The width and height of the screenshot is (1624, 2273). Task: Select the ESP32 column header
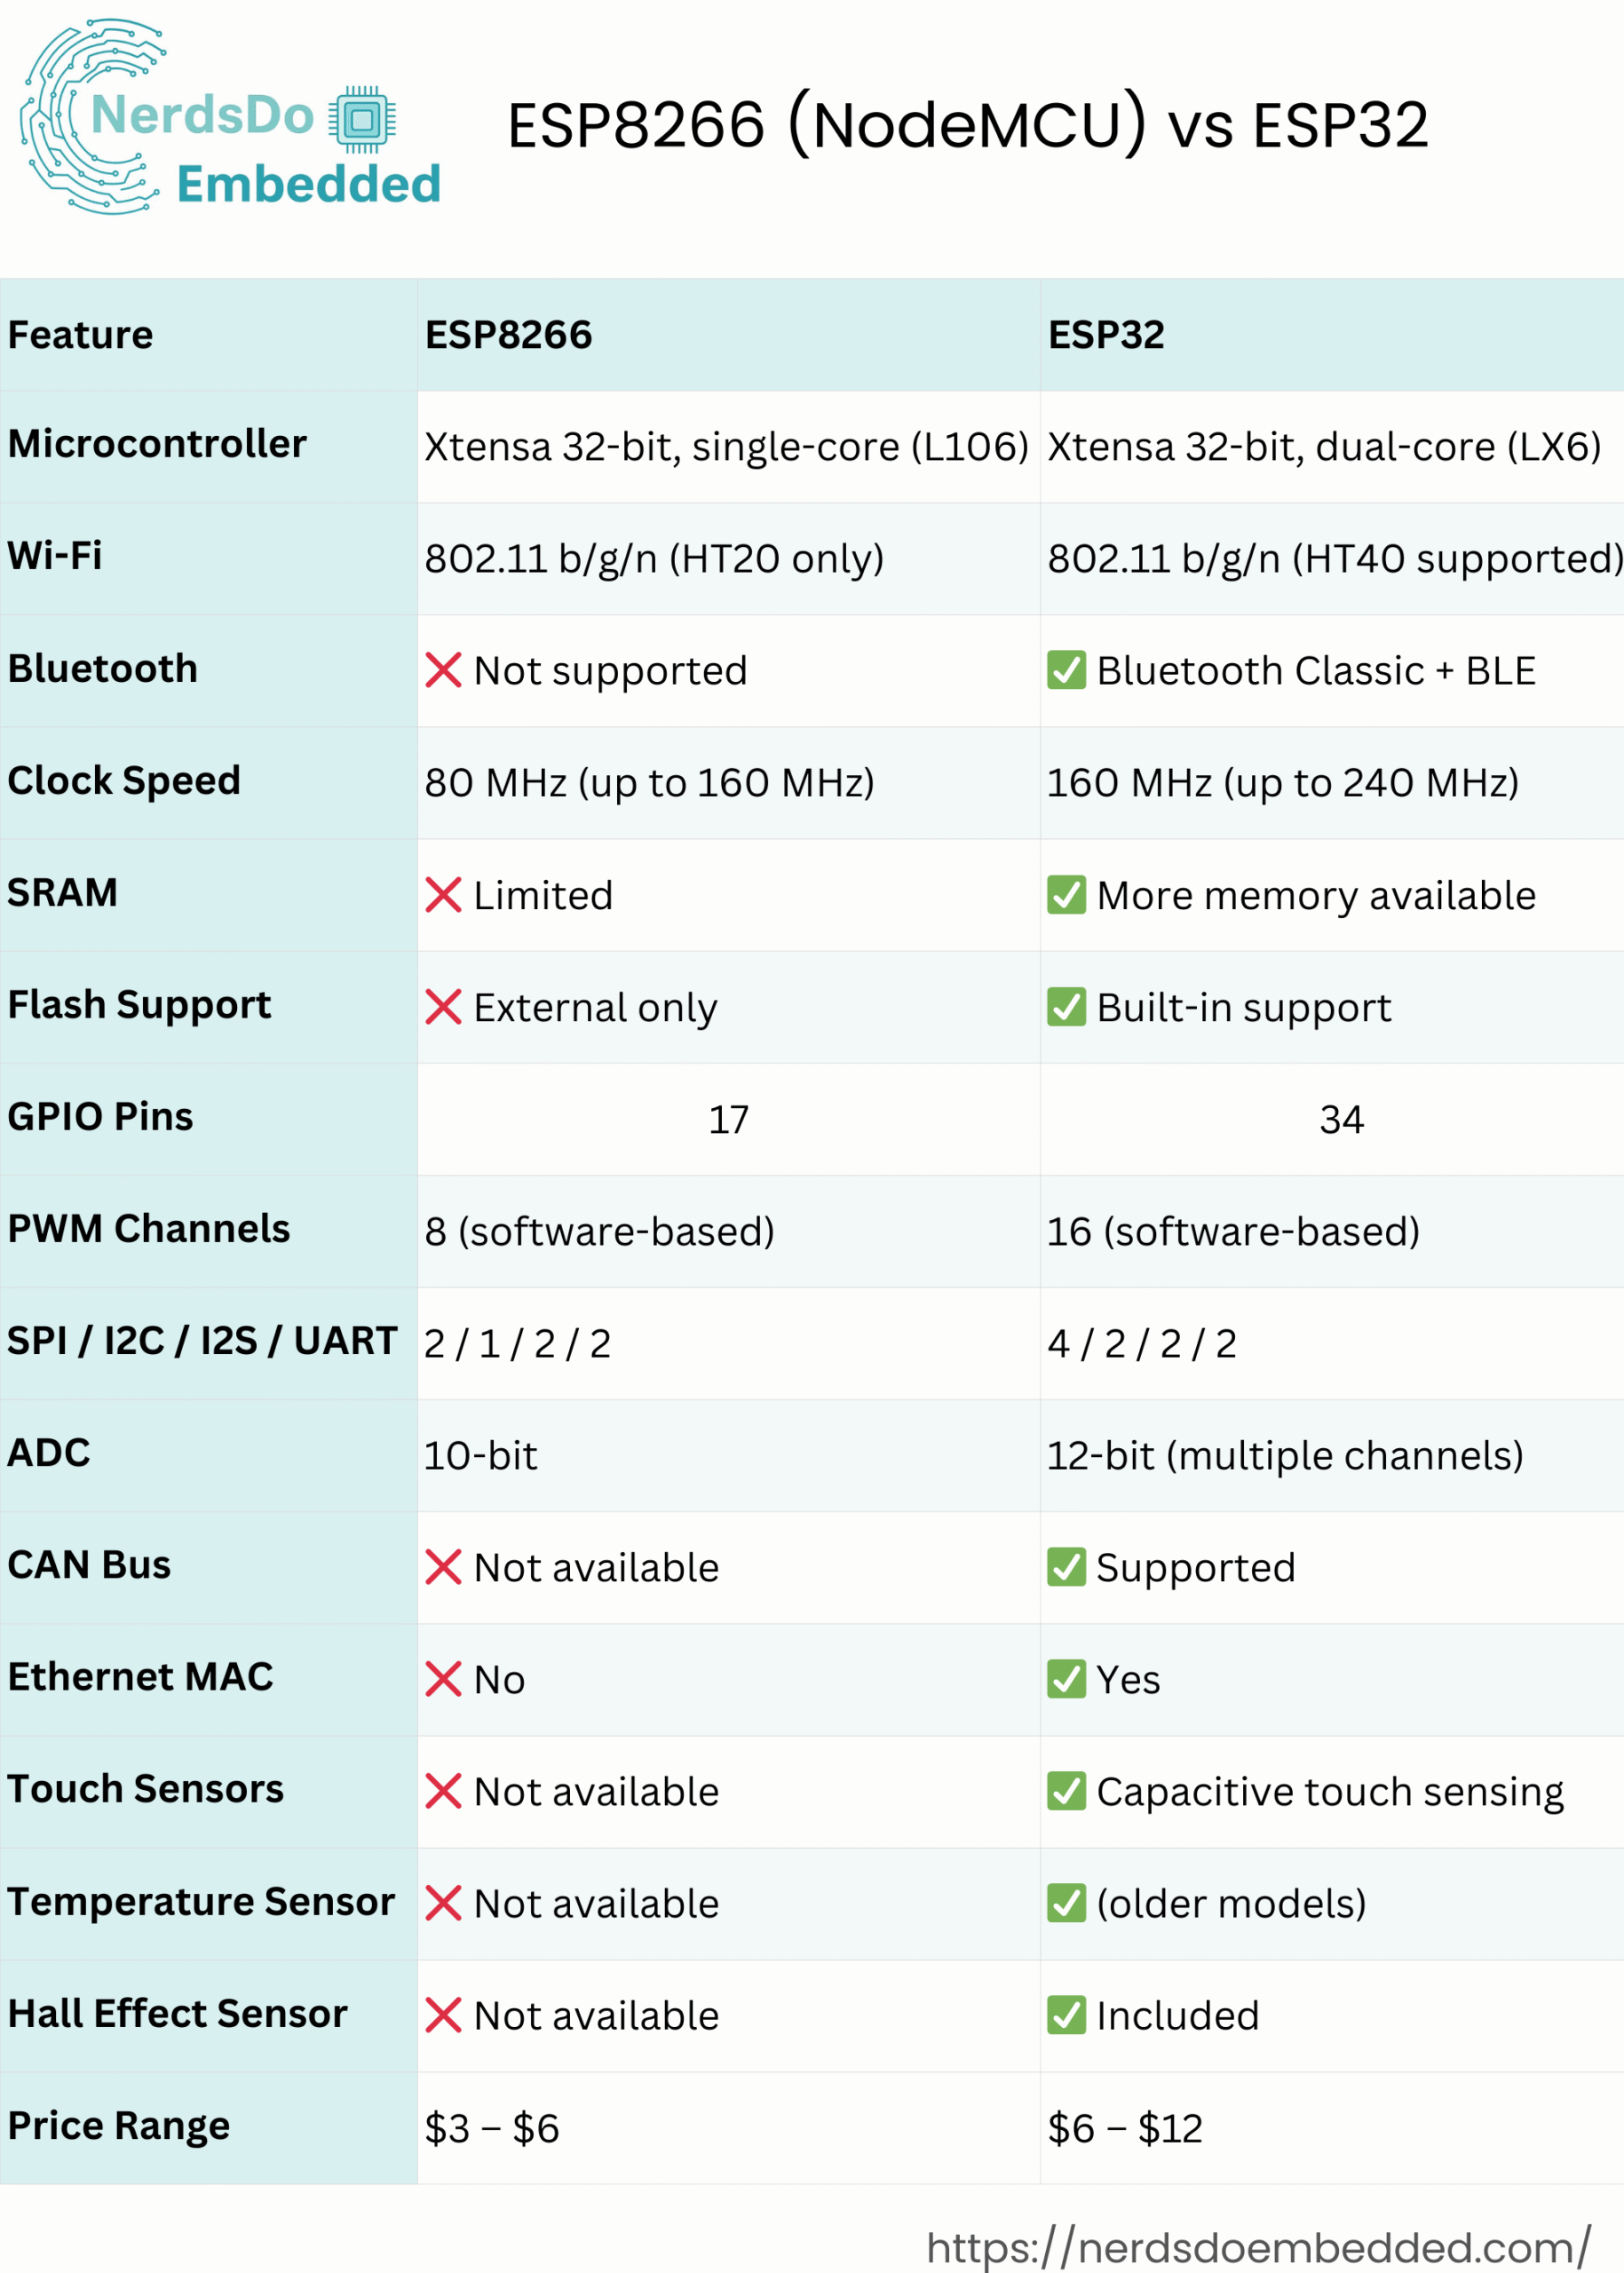click(x=1332, y=335)
